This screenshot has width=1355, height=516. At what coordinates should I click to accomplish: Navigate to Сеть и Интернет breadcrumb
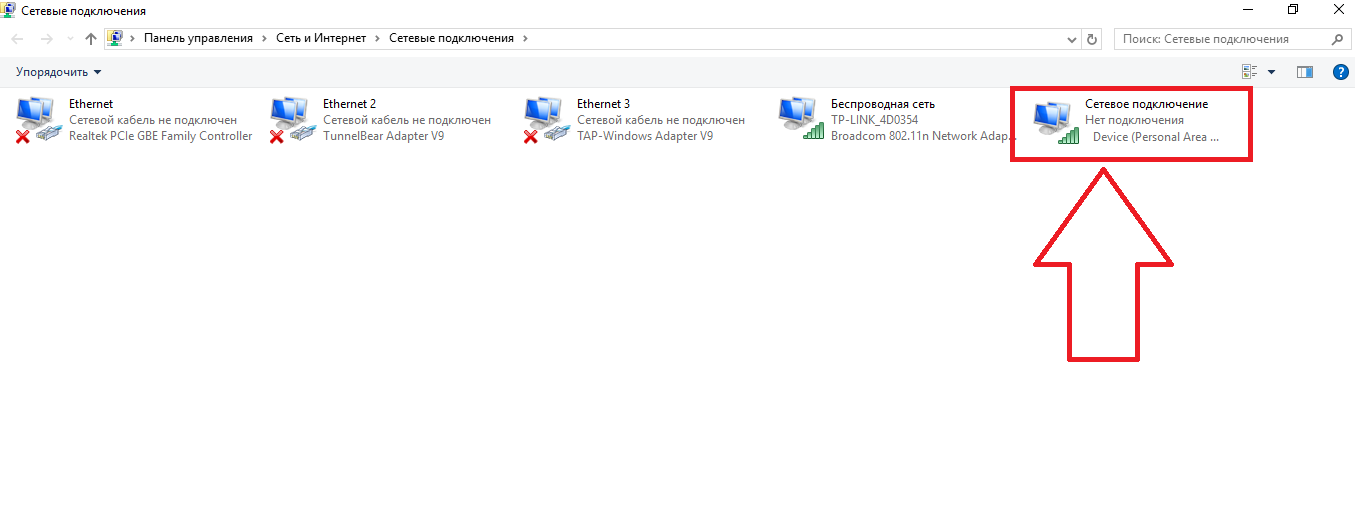pyautogui.click(x=320, y=38)
